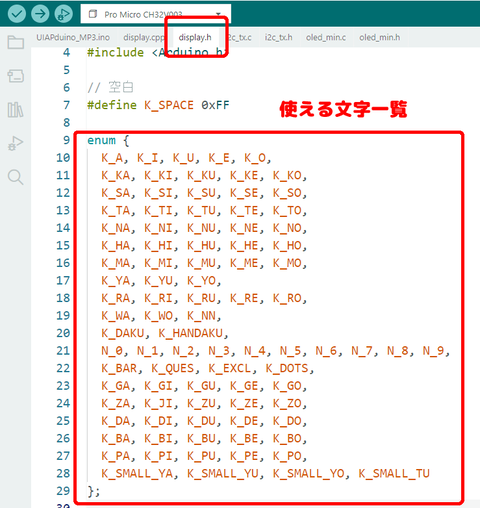Open the oled_min.c tab
The width and height of the screenshot is (480, 508).
(x=326, y=37)
